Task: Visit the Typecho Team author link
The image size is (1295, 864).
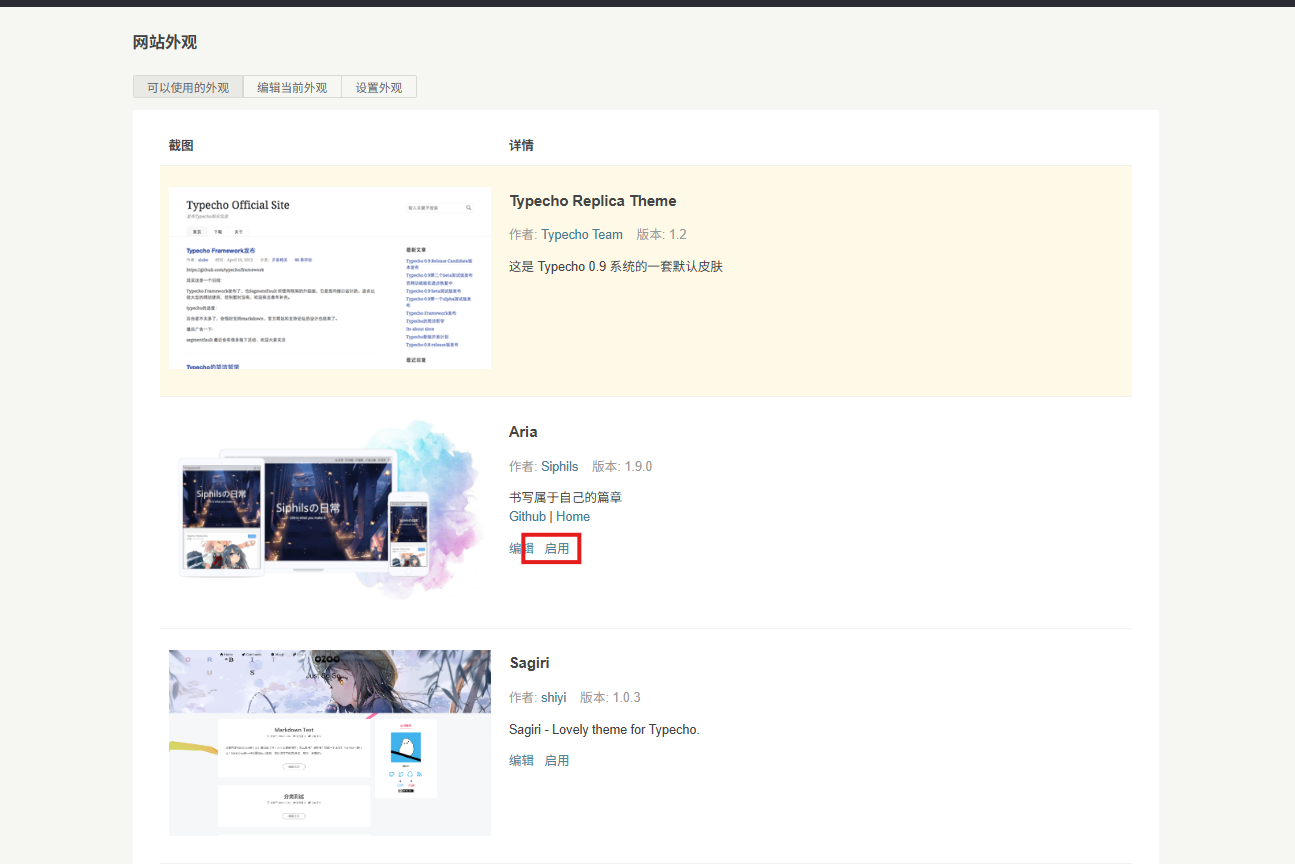Action: pos(581,234)
